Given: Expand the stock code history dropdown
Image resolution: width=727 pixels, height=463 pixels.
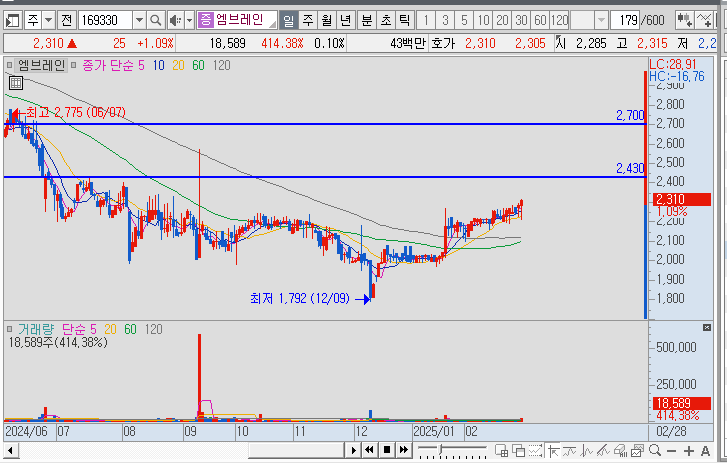Looking at the screenshot, I should pyautogui.click(x=139, y=20).
